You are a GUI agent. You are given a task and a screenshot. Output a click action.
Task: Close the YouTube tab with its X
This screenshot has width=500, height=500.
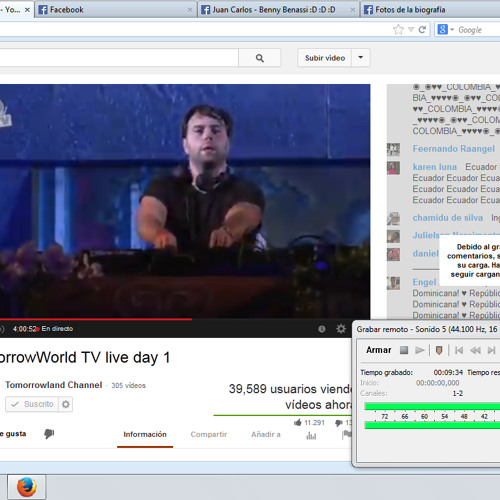click(x=27, y=10)
